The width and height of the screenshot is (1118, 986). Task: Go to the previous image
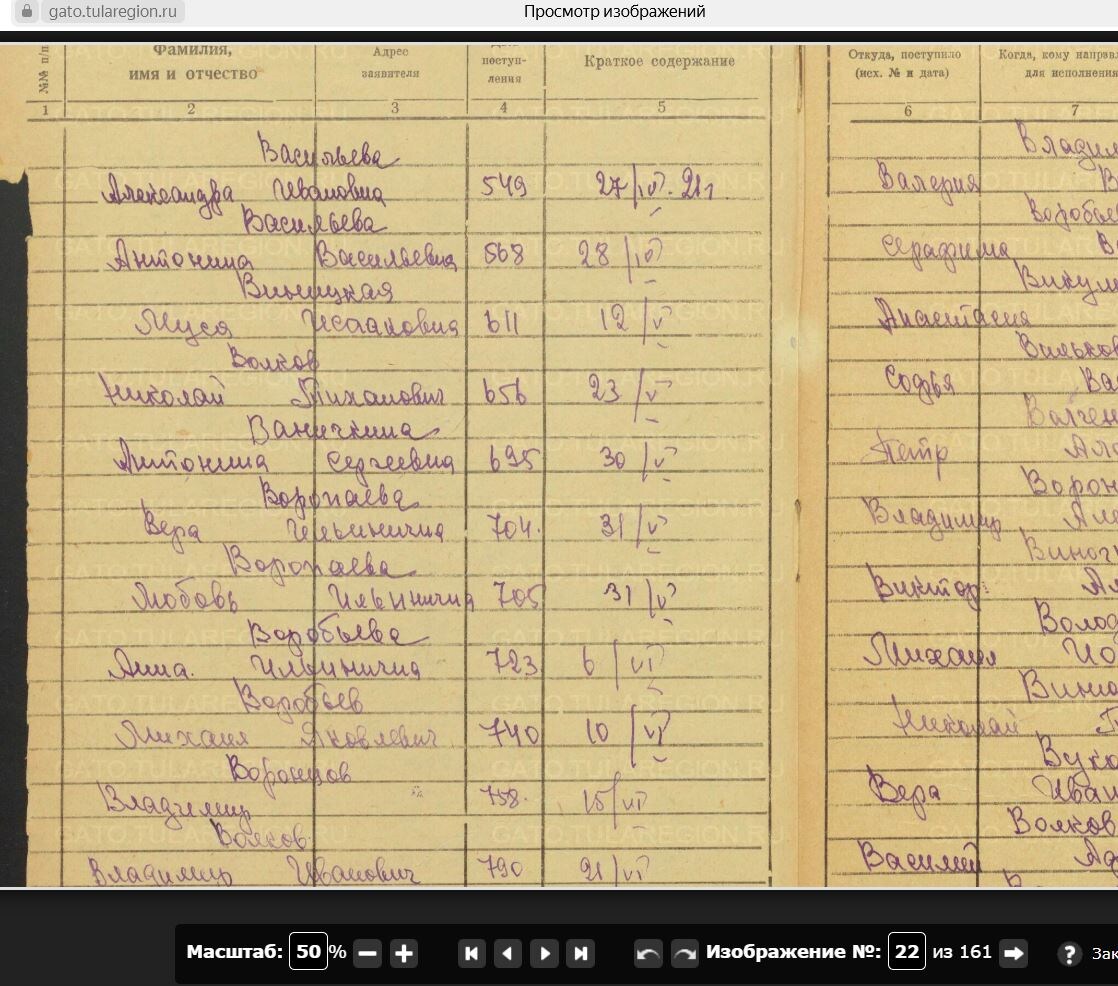pos(508,953)
